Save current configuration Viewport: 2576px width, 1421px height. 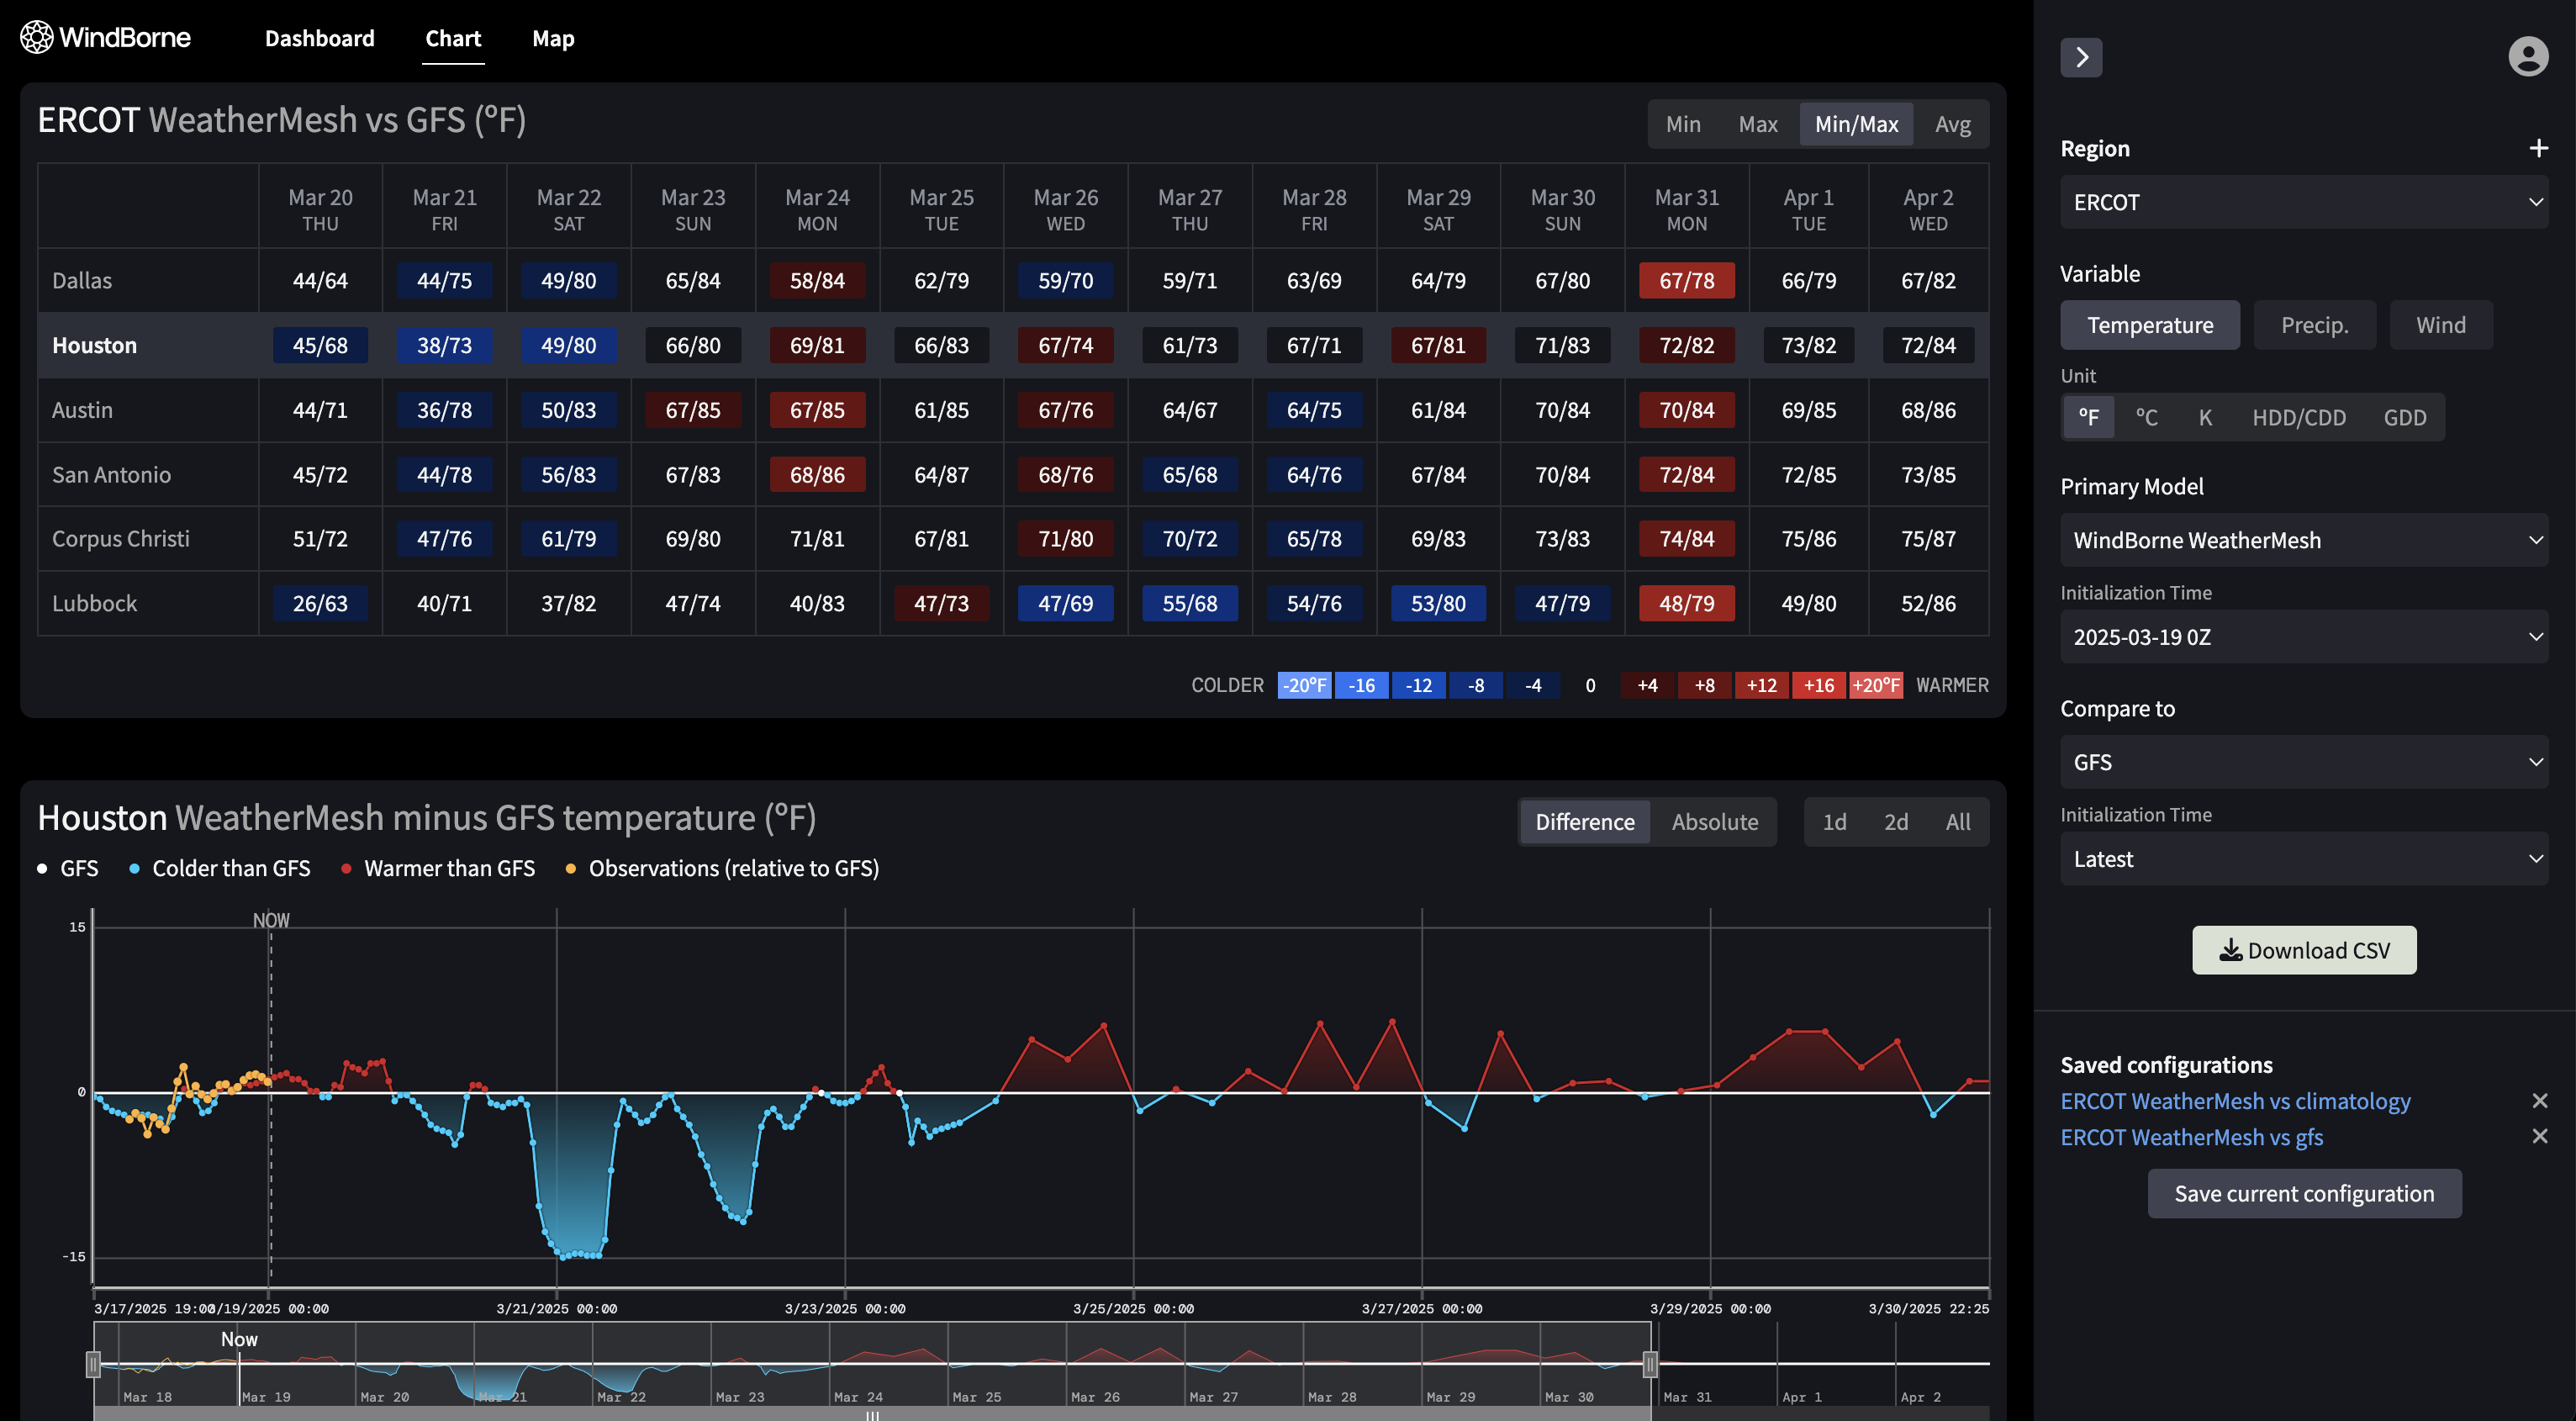point(2304,1194)
